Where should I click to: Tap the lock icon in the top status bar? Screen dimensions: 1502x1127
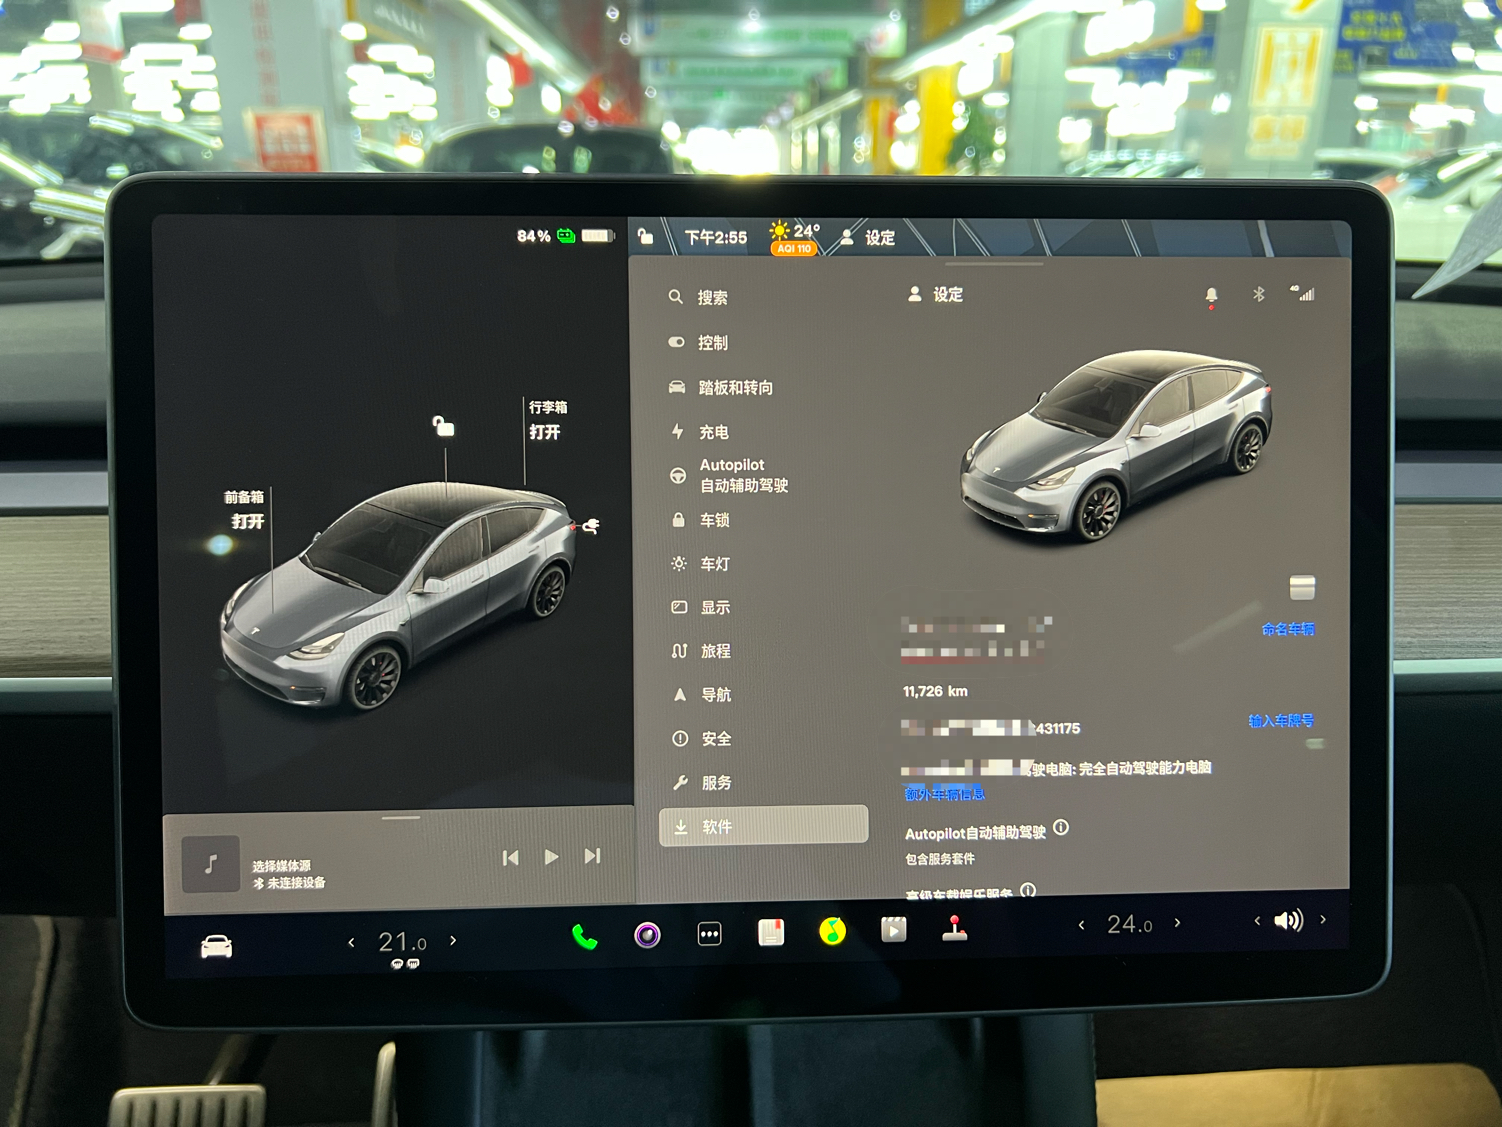pos(645,236)
